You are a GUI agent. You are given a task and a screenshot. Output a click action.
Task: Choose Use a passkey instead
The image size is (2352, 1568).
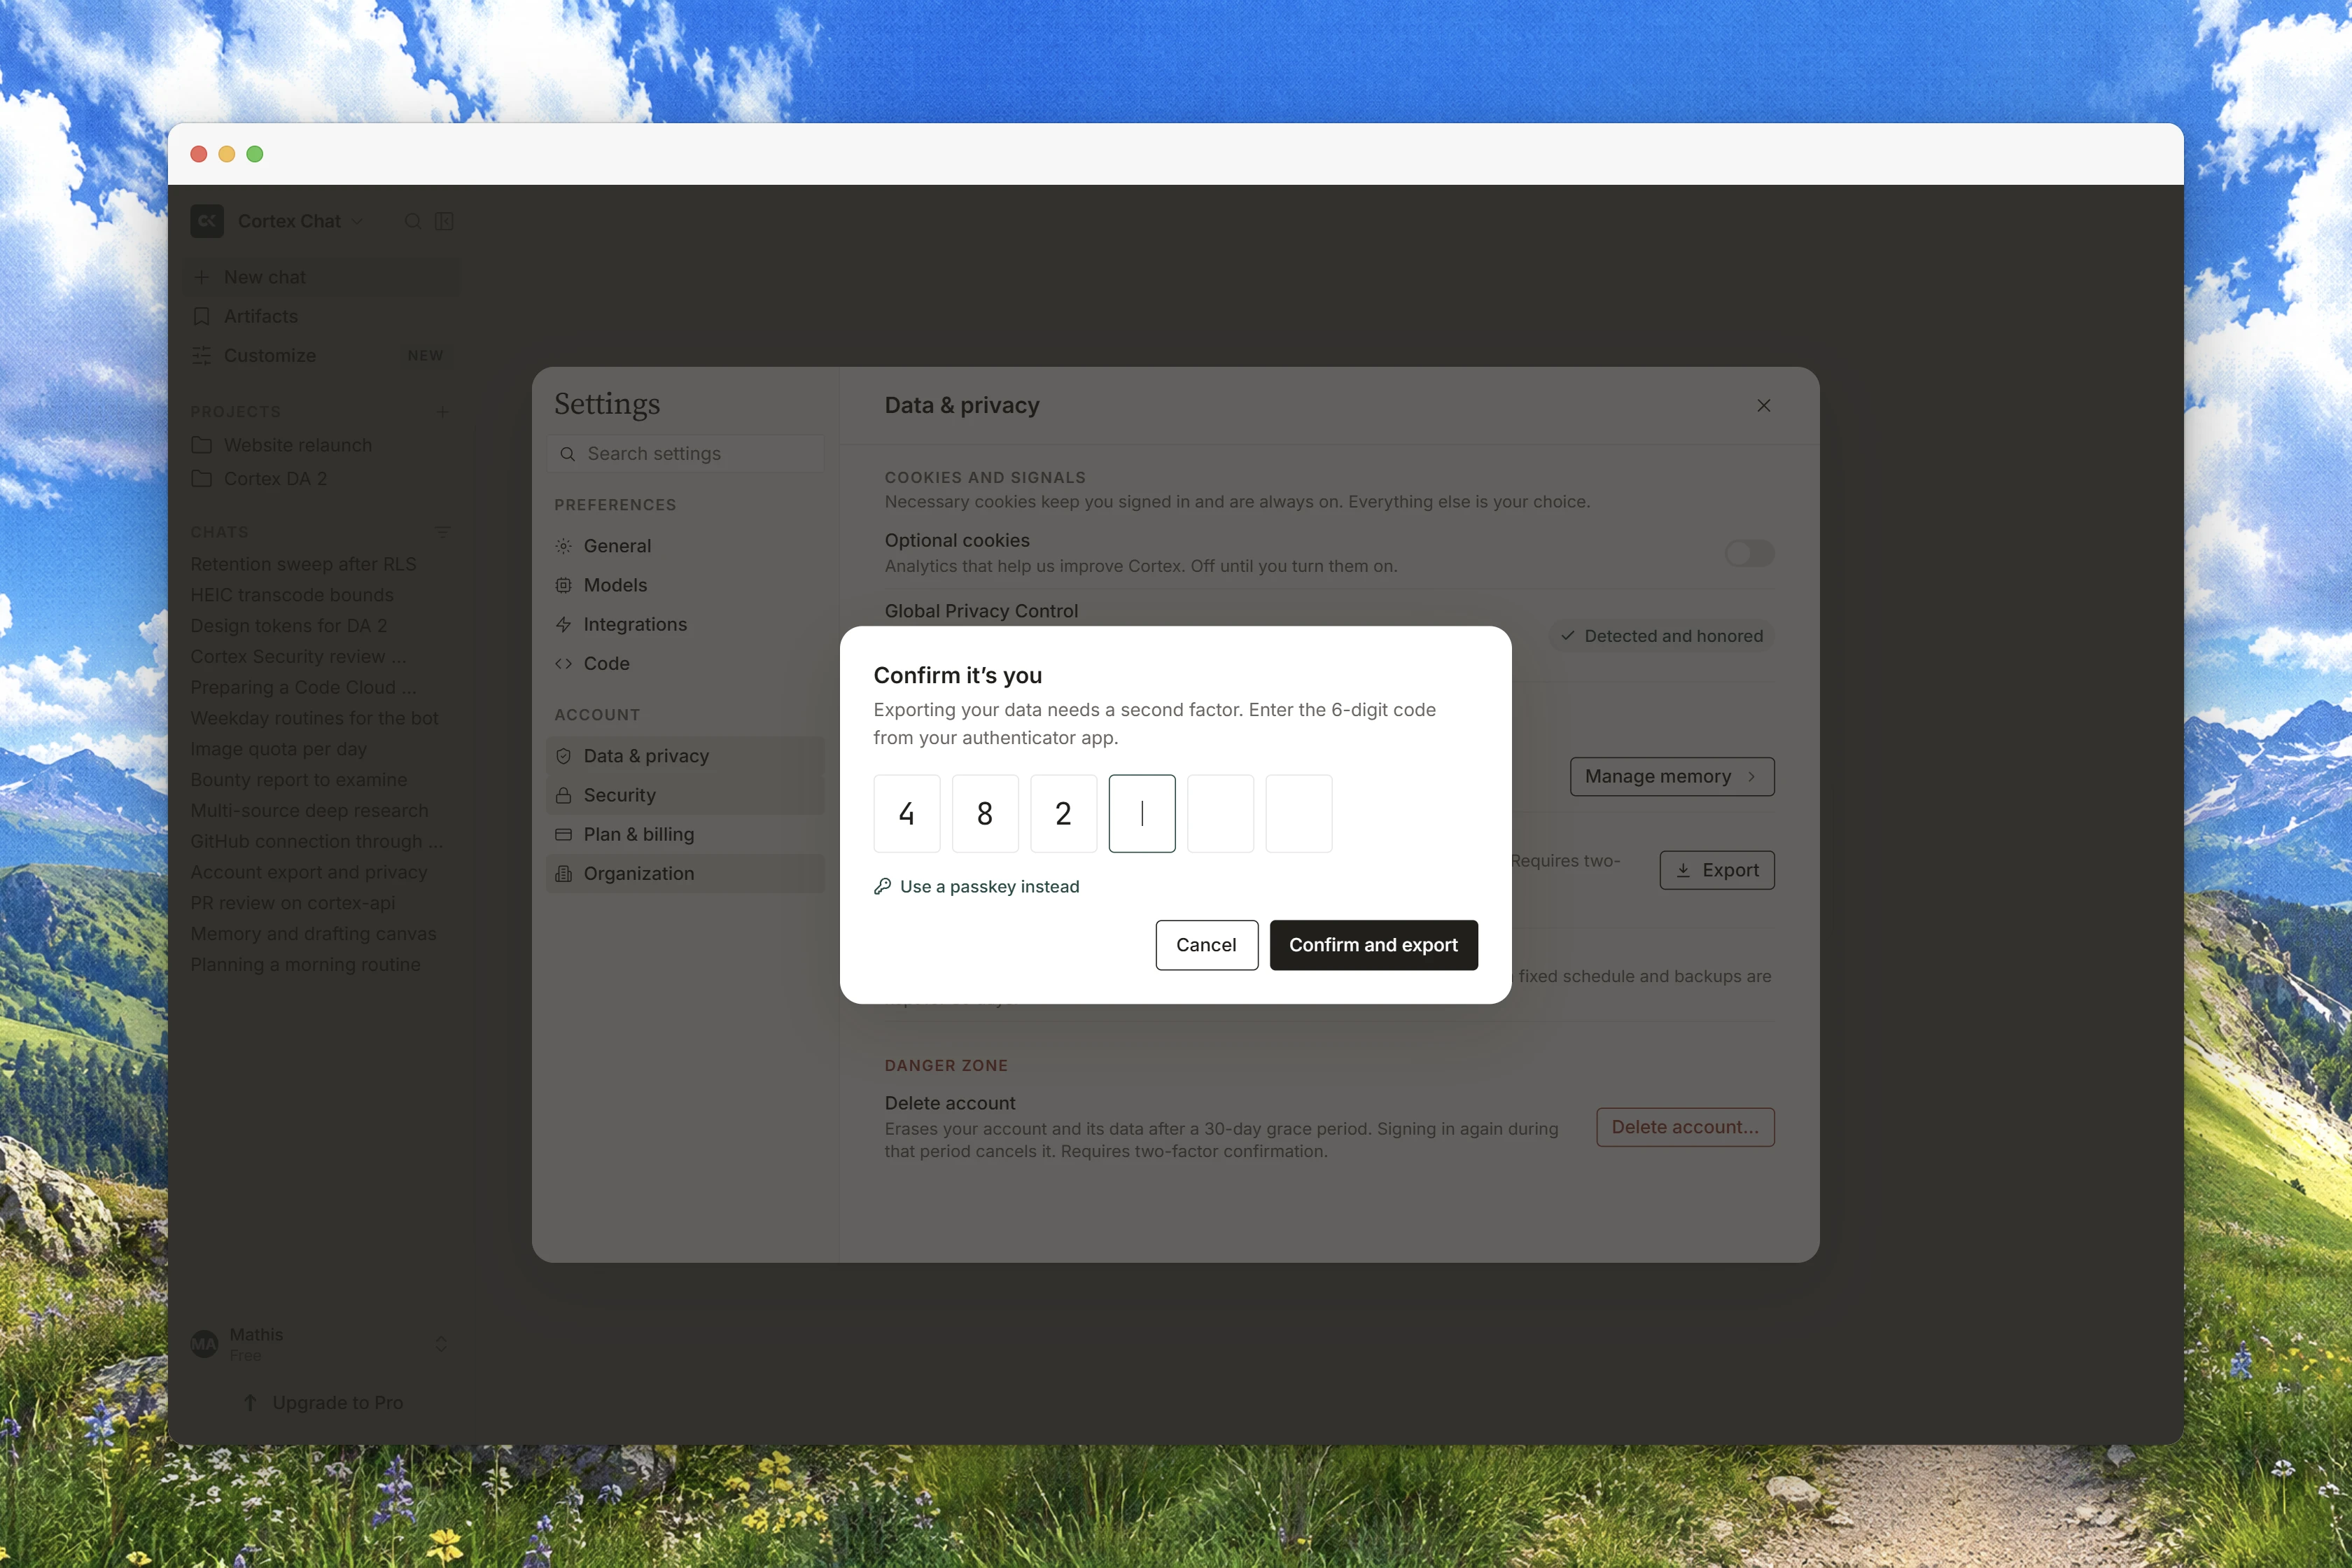pyautogui.click(x=977, y=886)
